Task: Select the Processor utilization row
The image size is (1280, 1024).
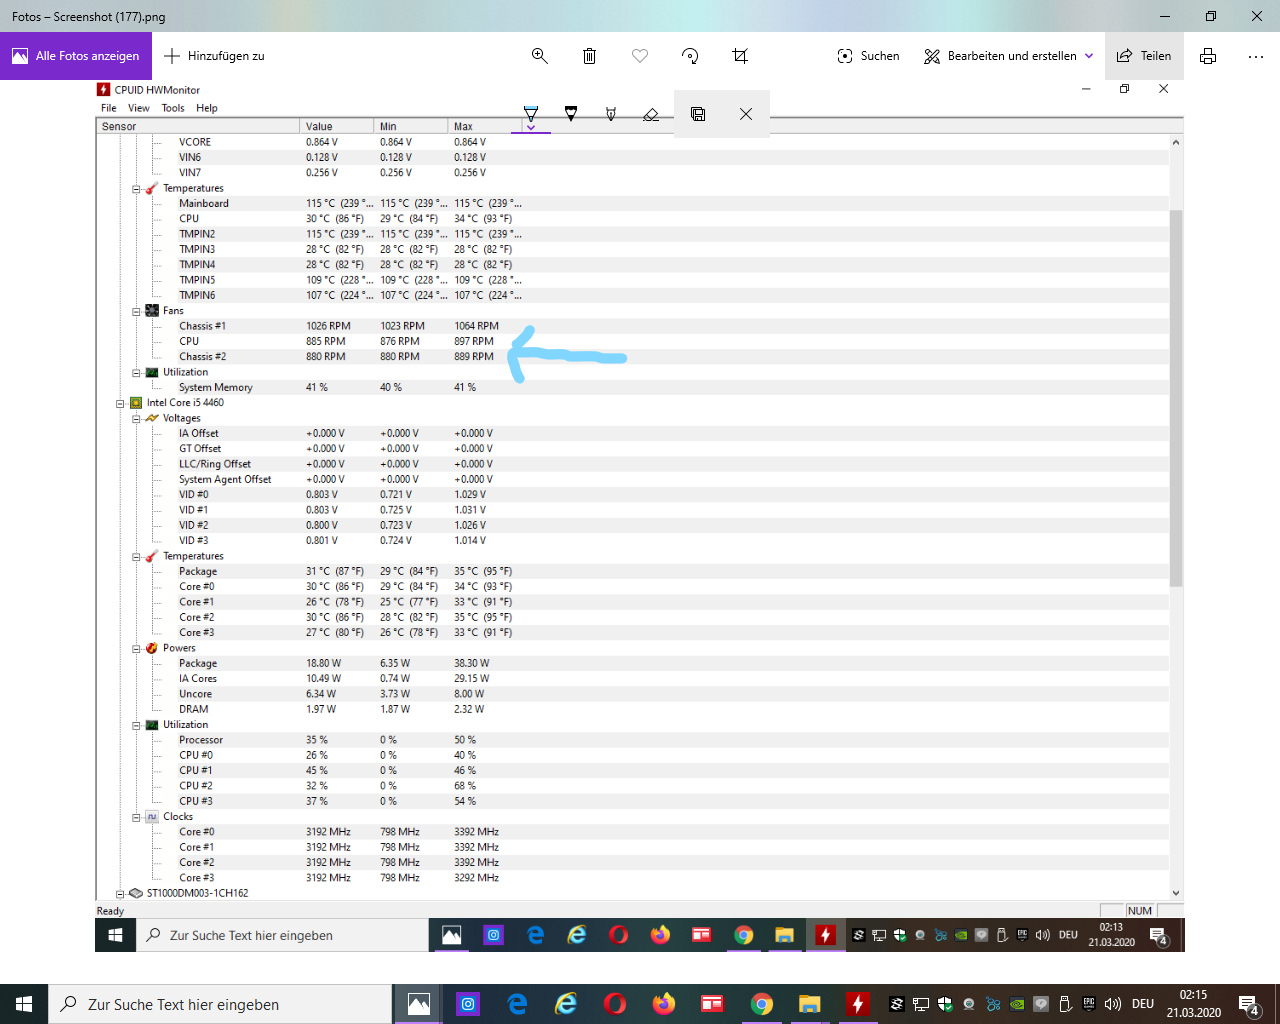Action: click(x=633, y=740)
